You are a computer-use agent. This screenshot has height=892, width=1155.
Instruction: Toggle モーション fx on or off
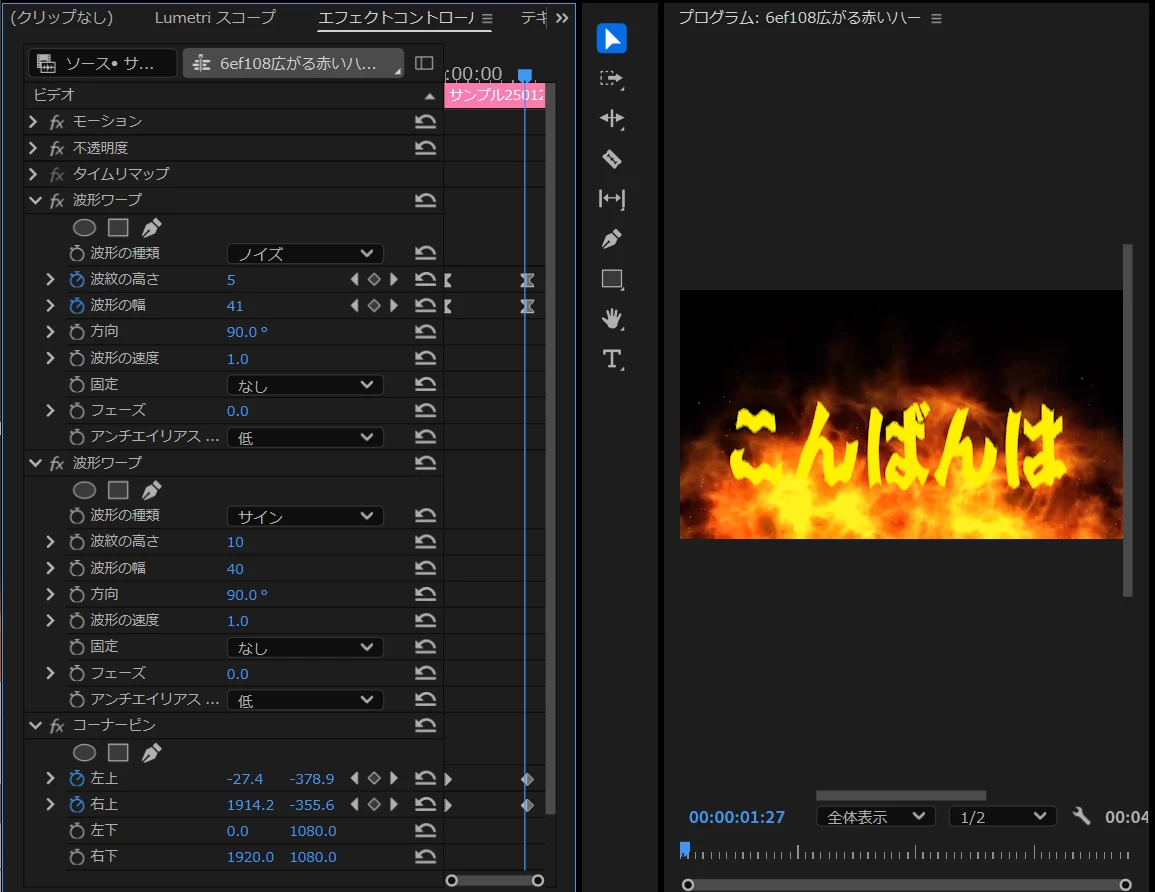pos(57,122)
